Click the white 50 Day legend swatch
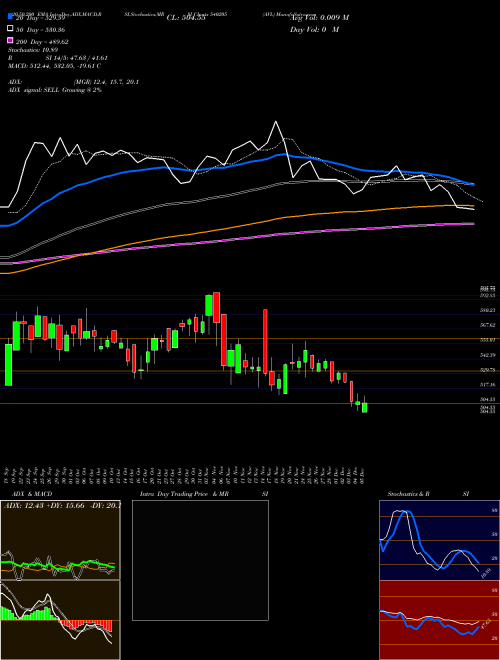Image resolution: width=500 pixels, height=660 pixels. coord(10,29)
